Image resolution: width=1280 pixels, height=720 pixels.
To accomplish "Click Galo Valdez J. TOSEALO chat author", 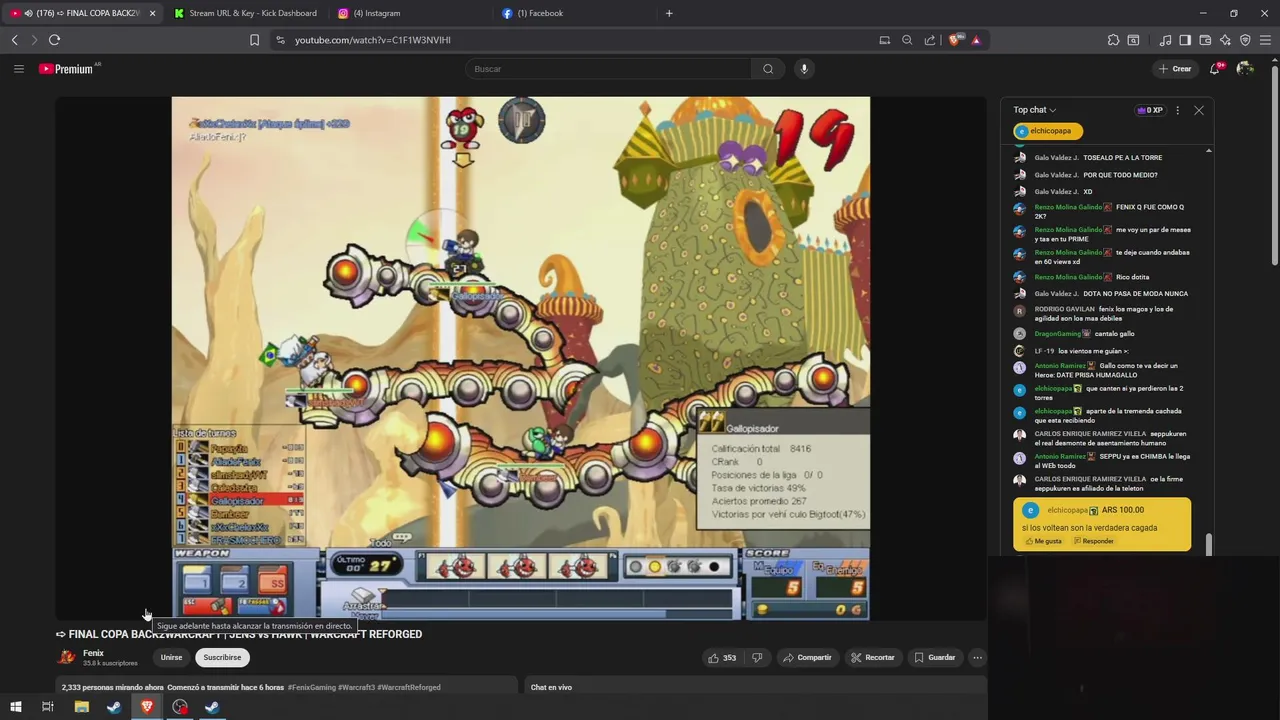I will point(1056,158).
